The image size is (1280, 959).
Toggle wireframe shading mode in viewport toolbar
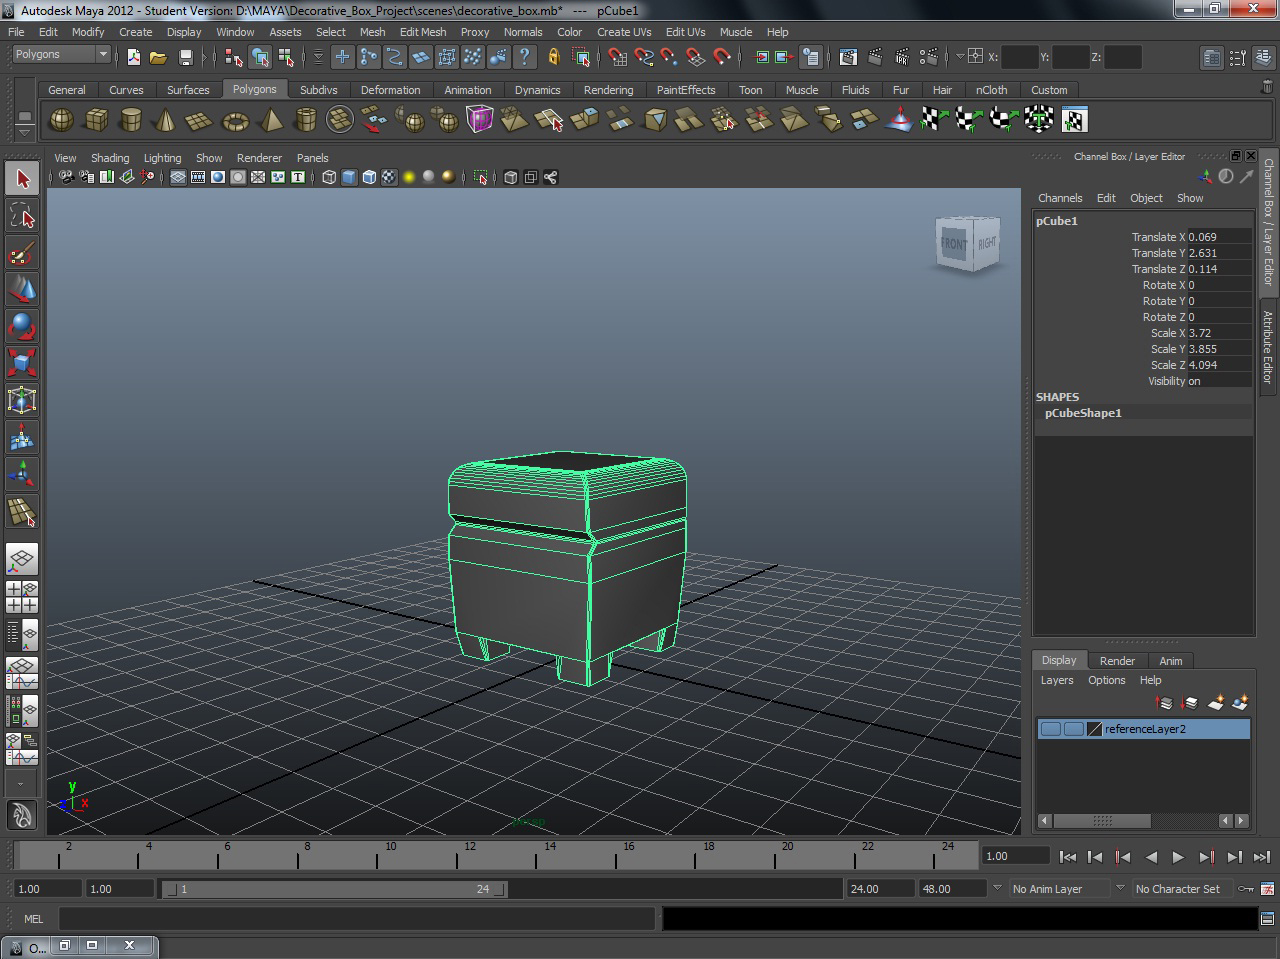tap(327, 177)
